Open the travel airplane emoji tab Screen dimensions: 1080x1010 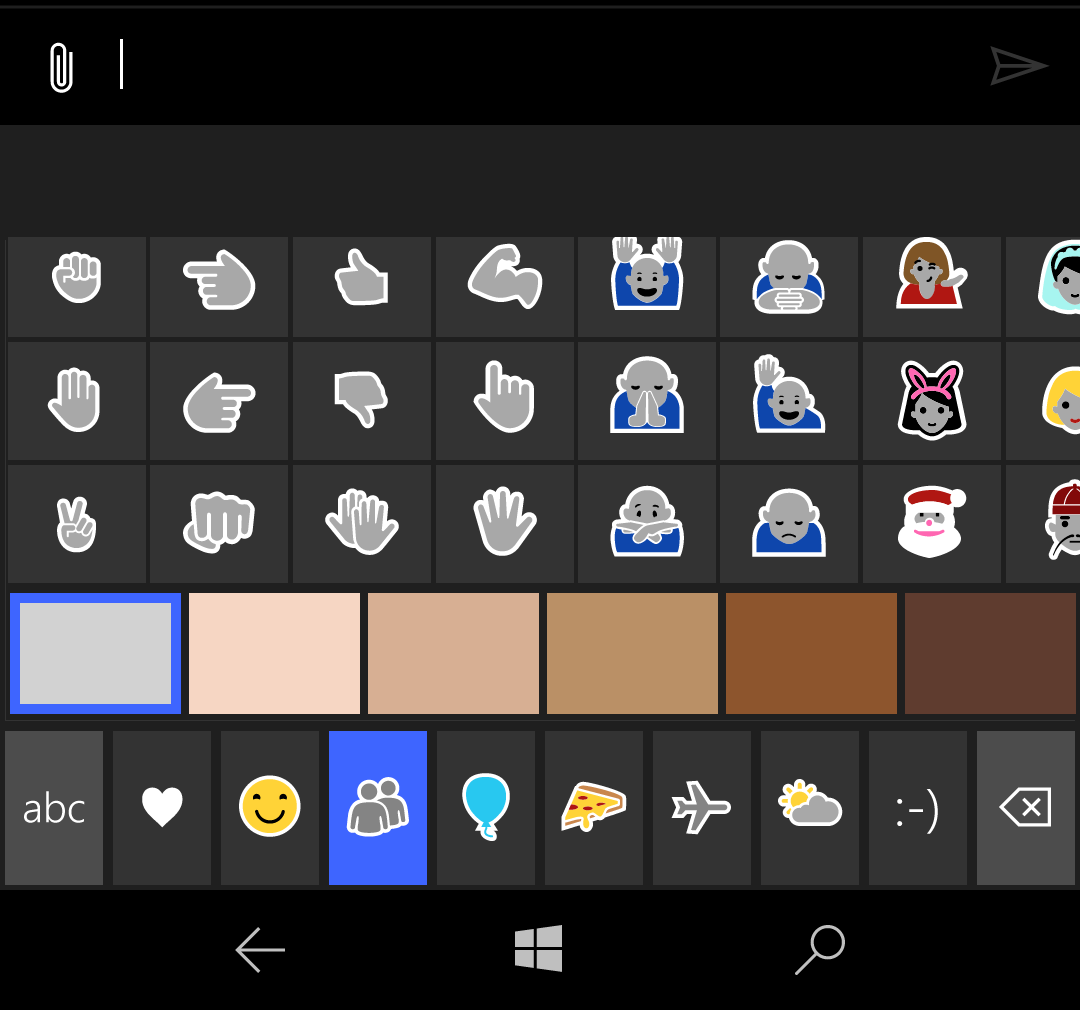point(702,808)
